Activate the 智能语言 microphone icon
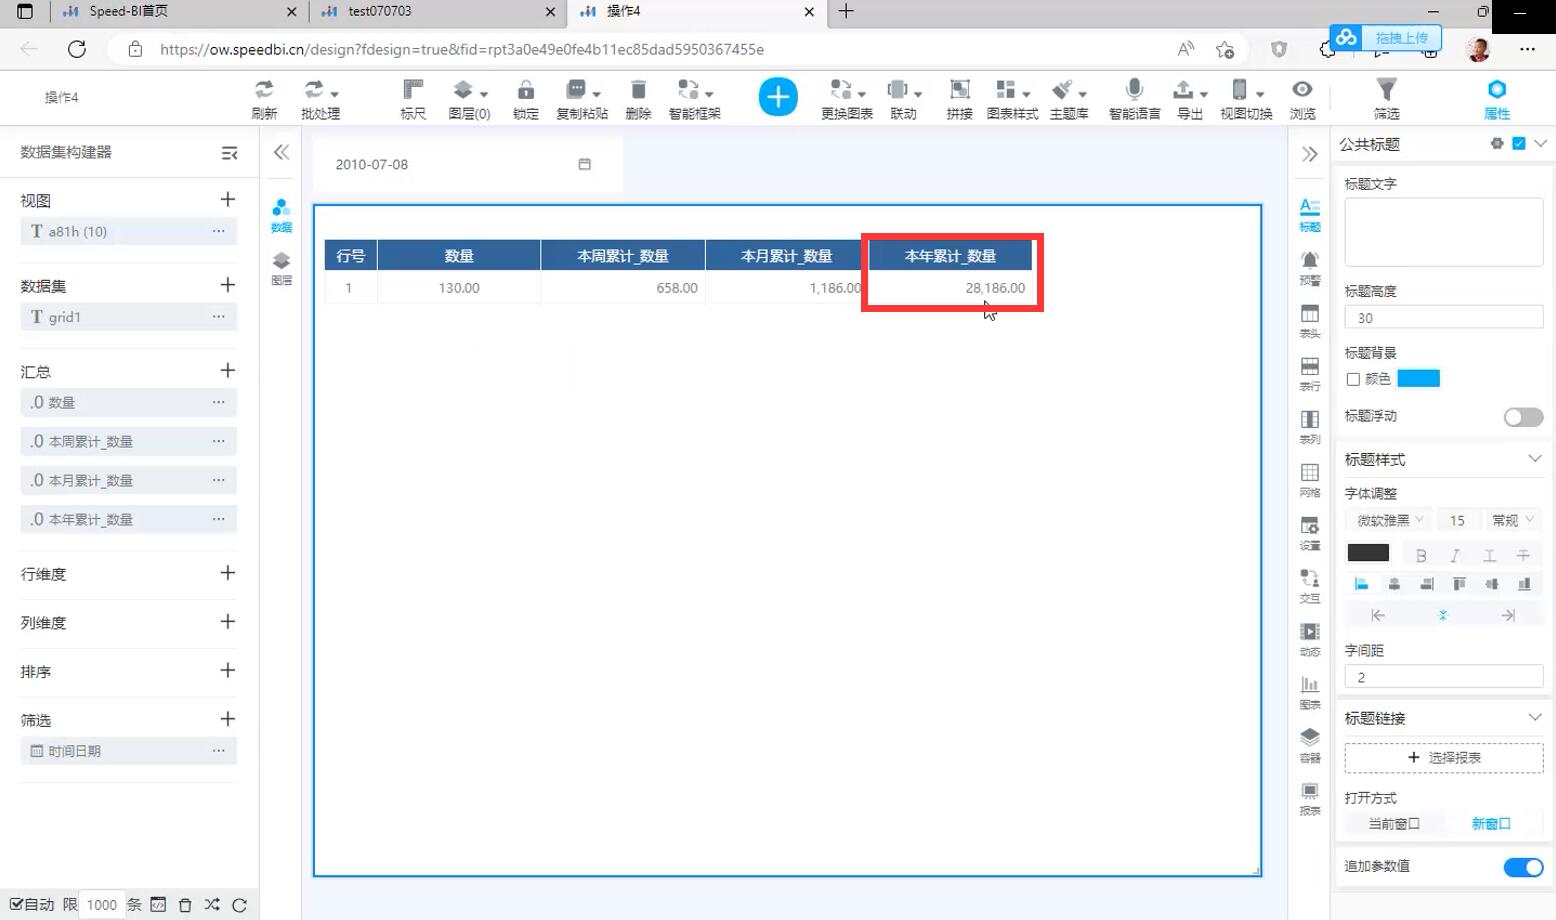1556x920 pixels. pos(1134,98)
